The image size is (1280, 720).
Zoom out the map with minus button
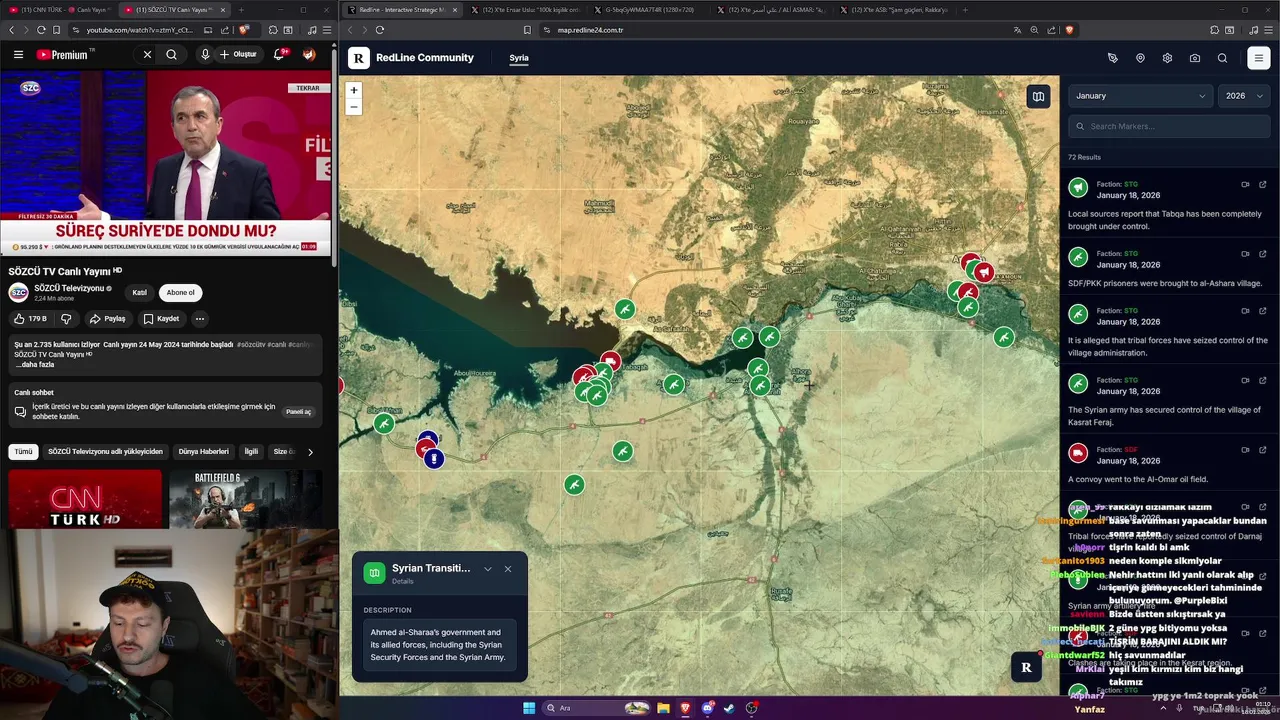point(353,106)
